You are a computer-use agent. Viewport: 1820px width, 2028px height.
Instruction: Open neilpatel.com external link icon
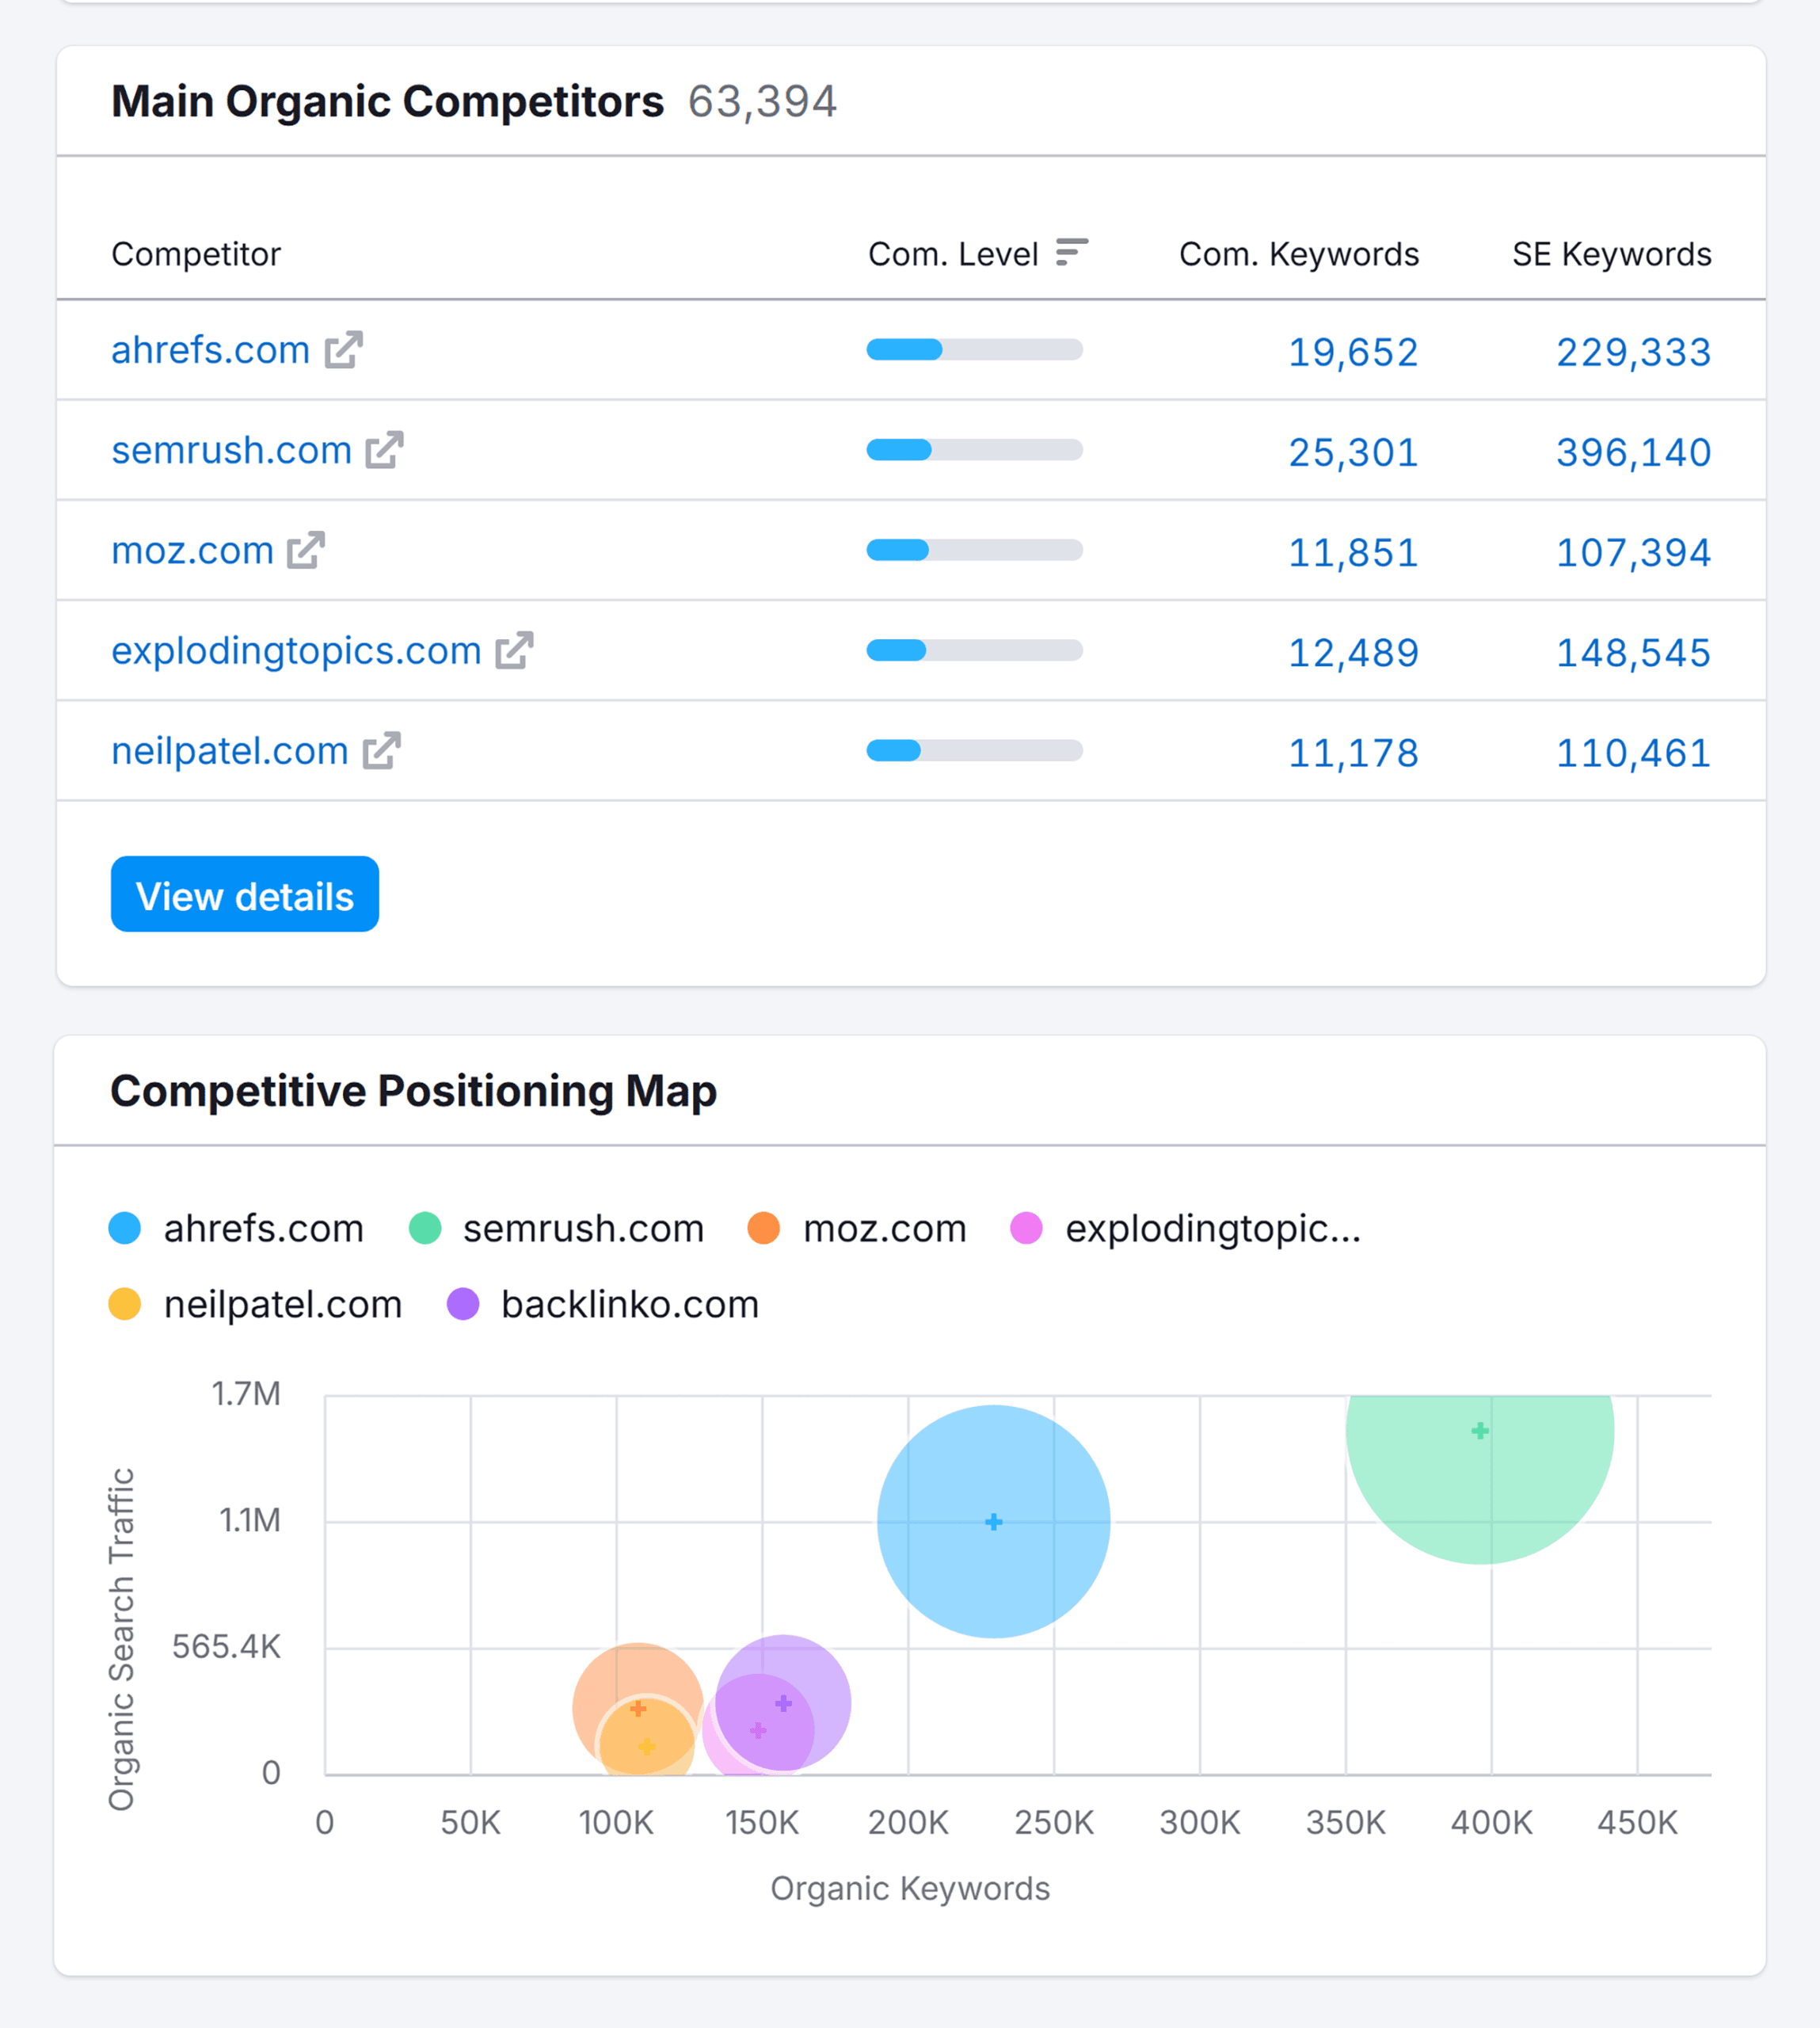point(381,750)
